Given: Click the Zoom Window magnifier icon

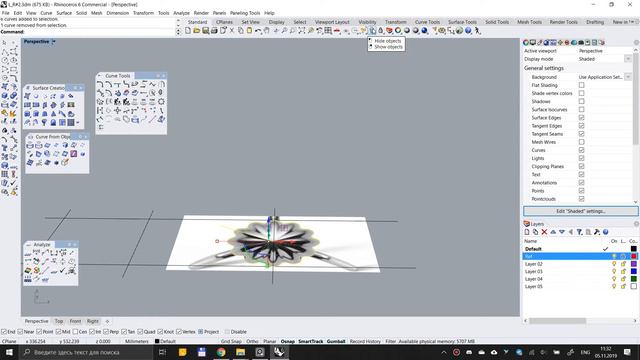Looking at the screenshot, I should coord(293,31).
